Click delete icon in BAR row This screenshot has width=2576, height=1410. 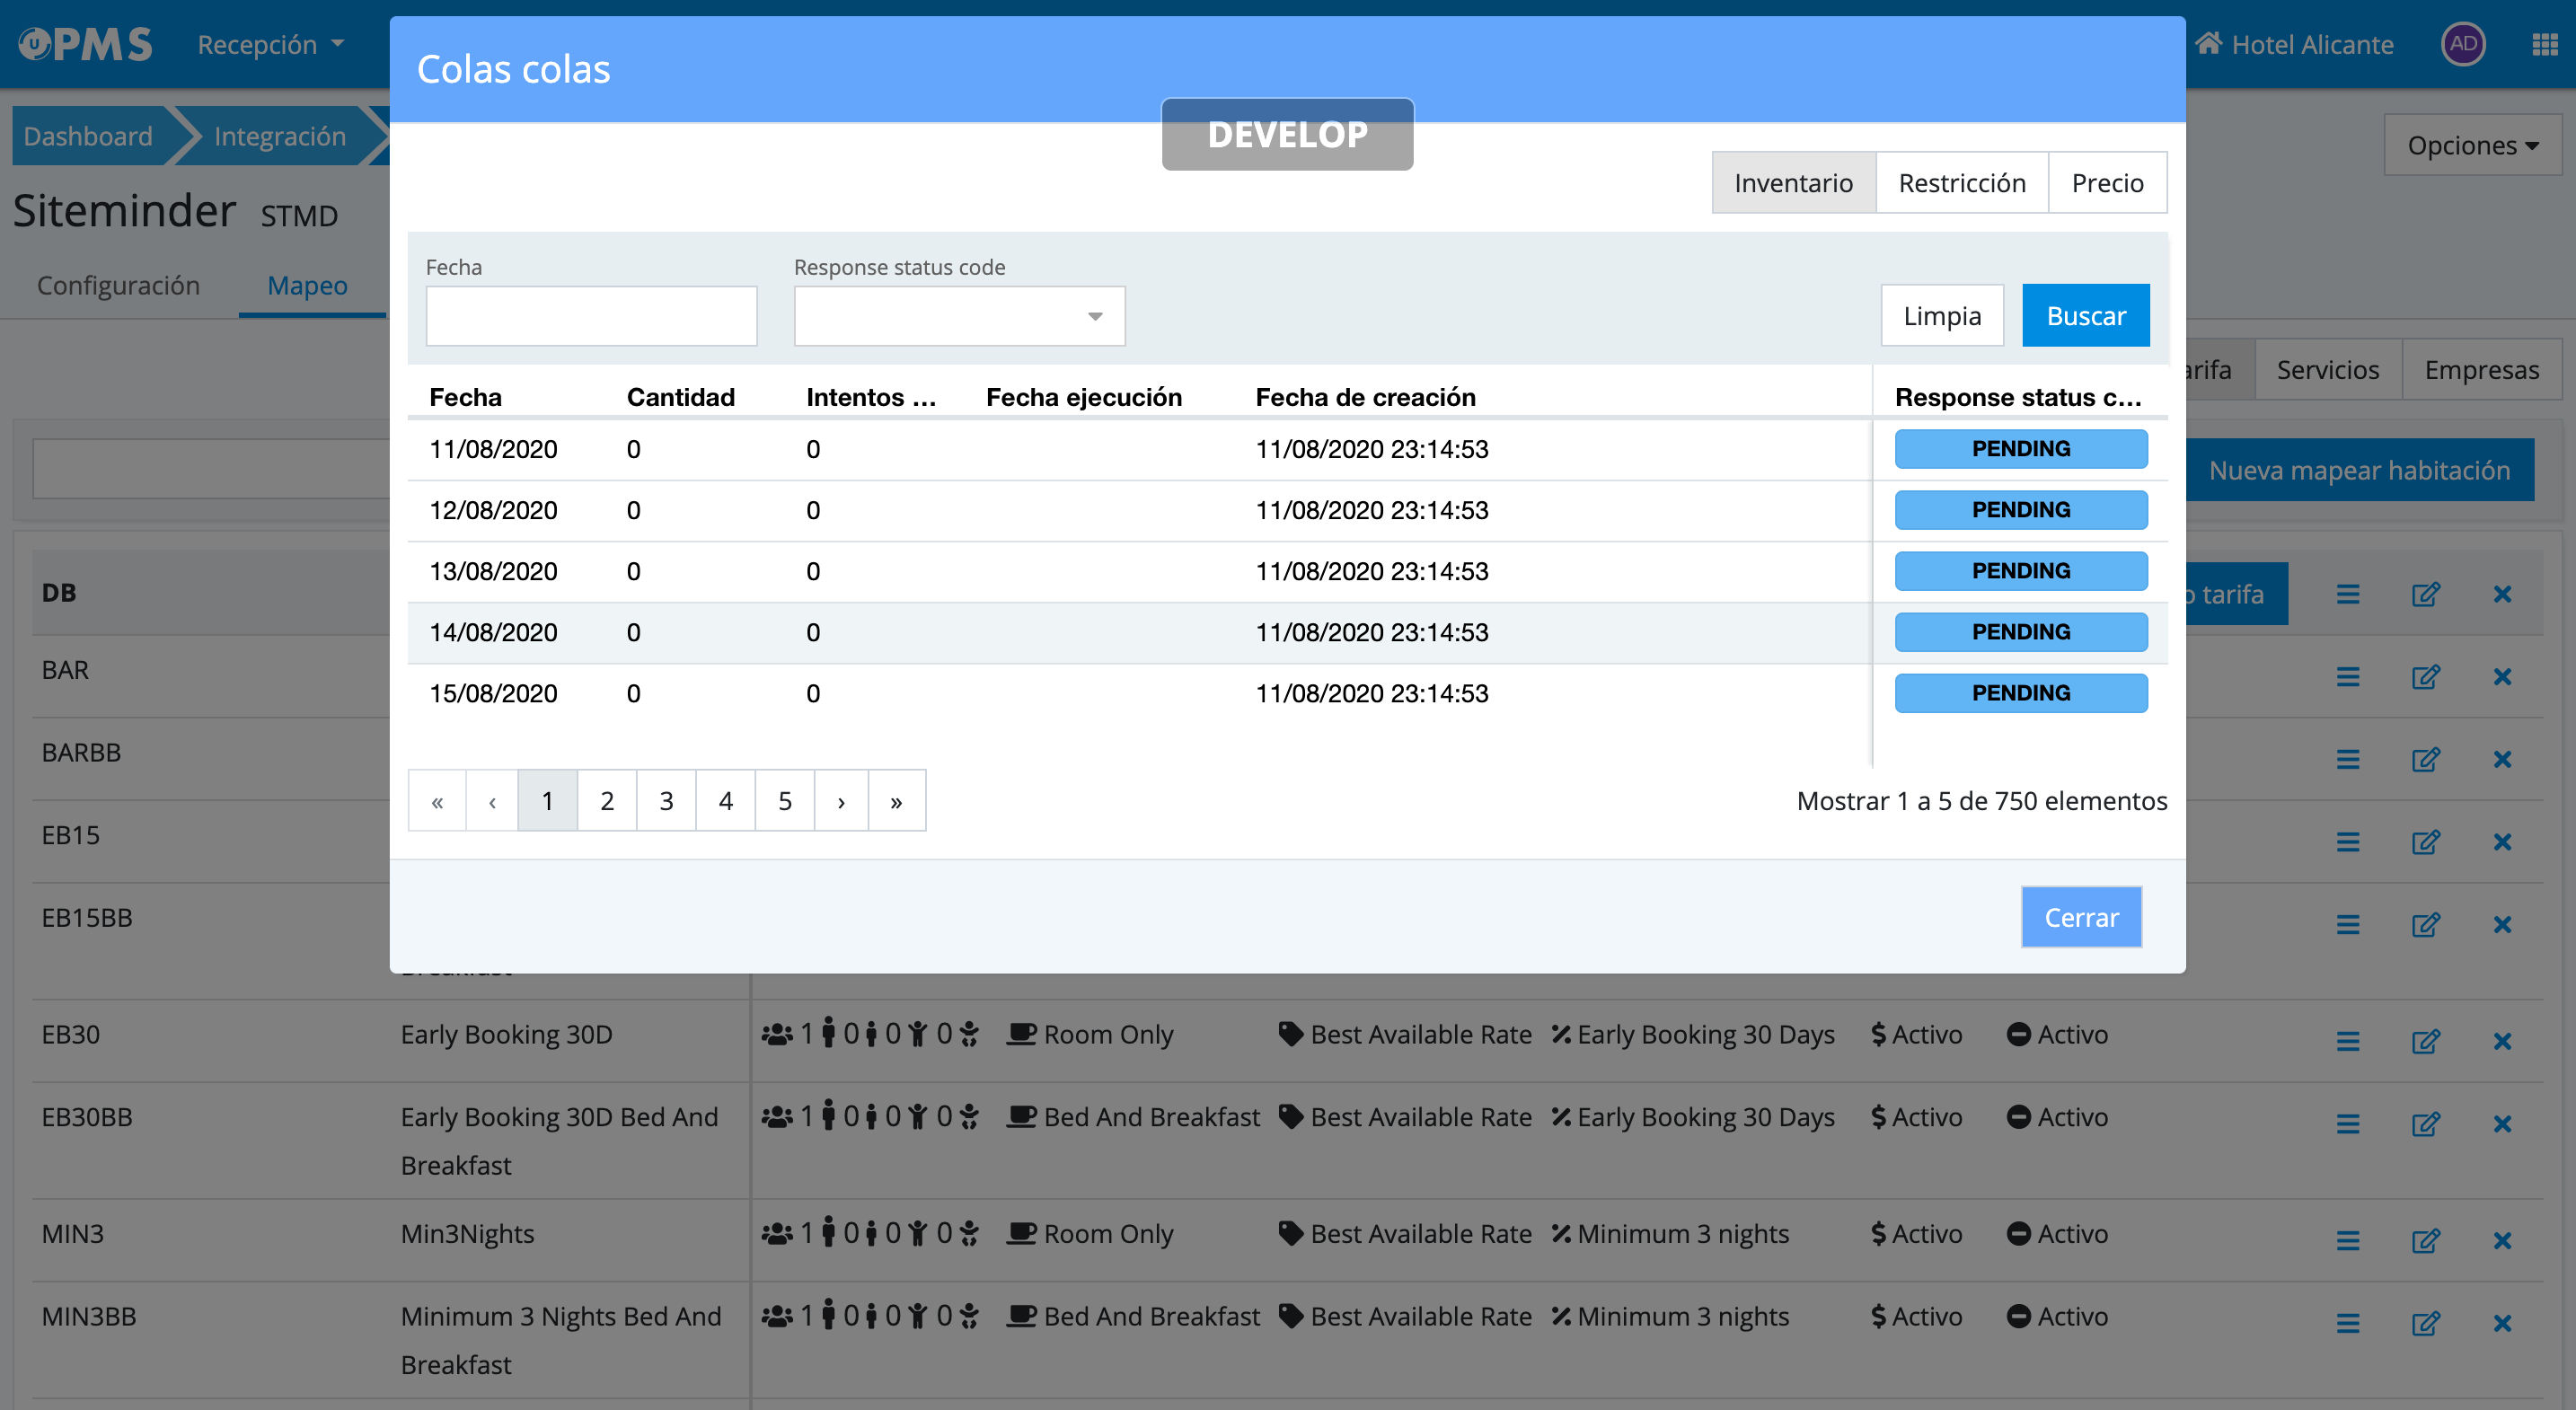point(2502,677)
